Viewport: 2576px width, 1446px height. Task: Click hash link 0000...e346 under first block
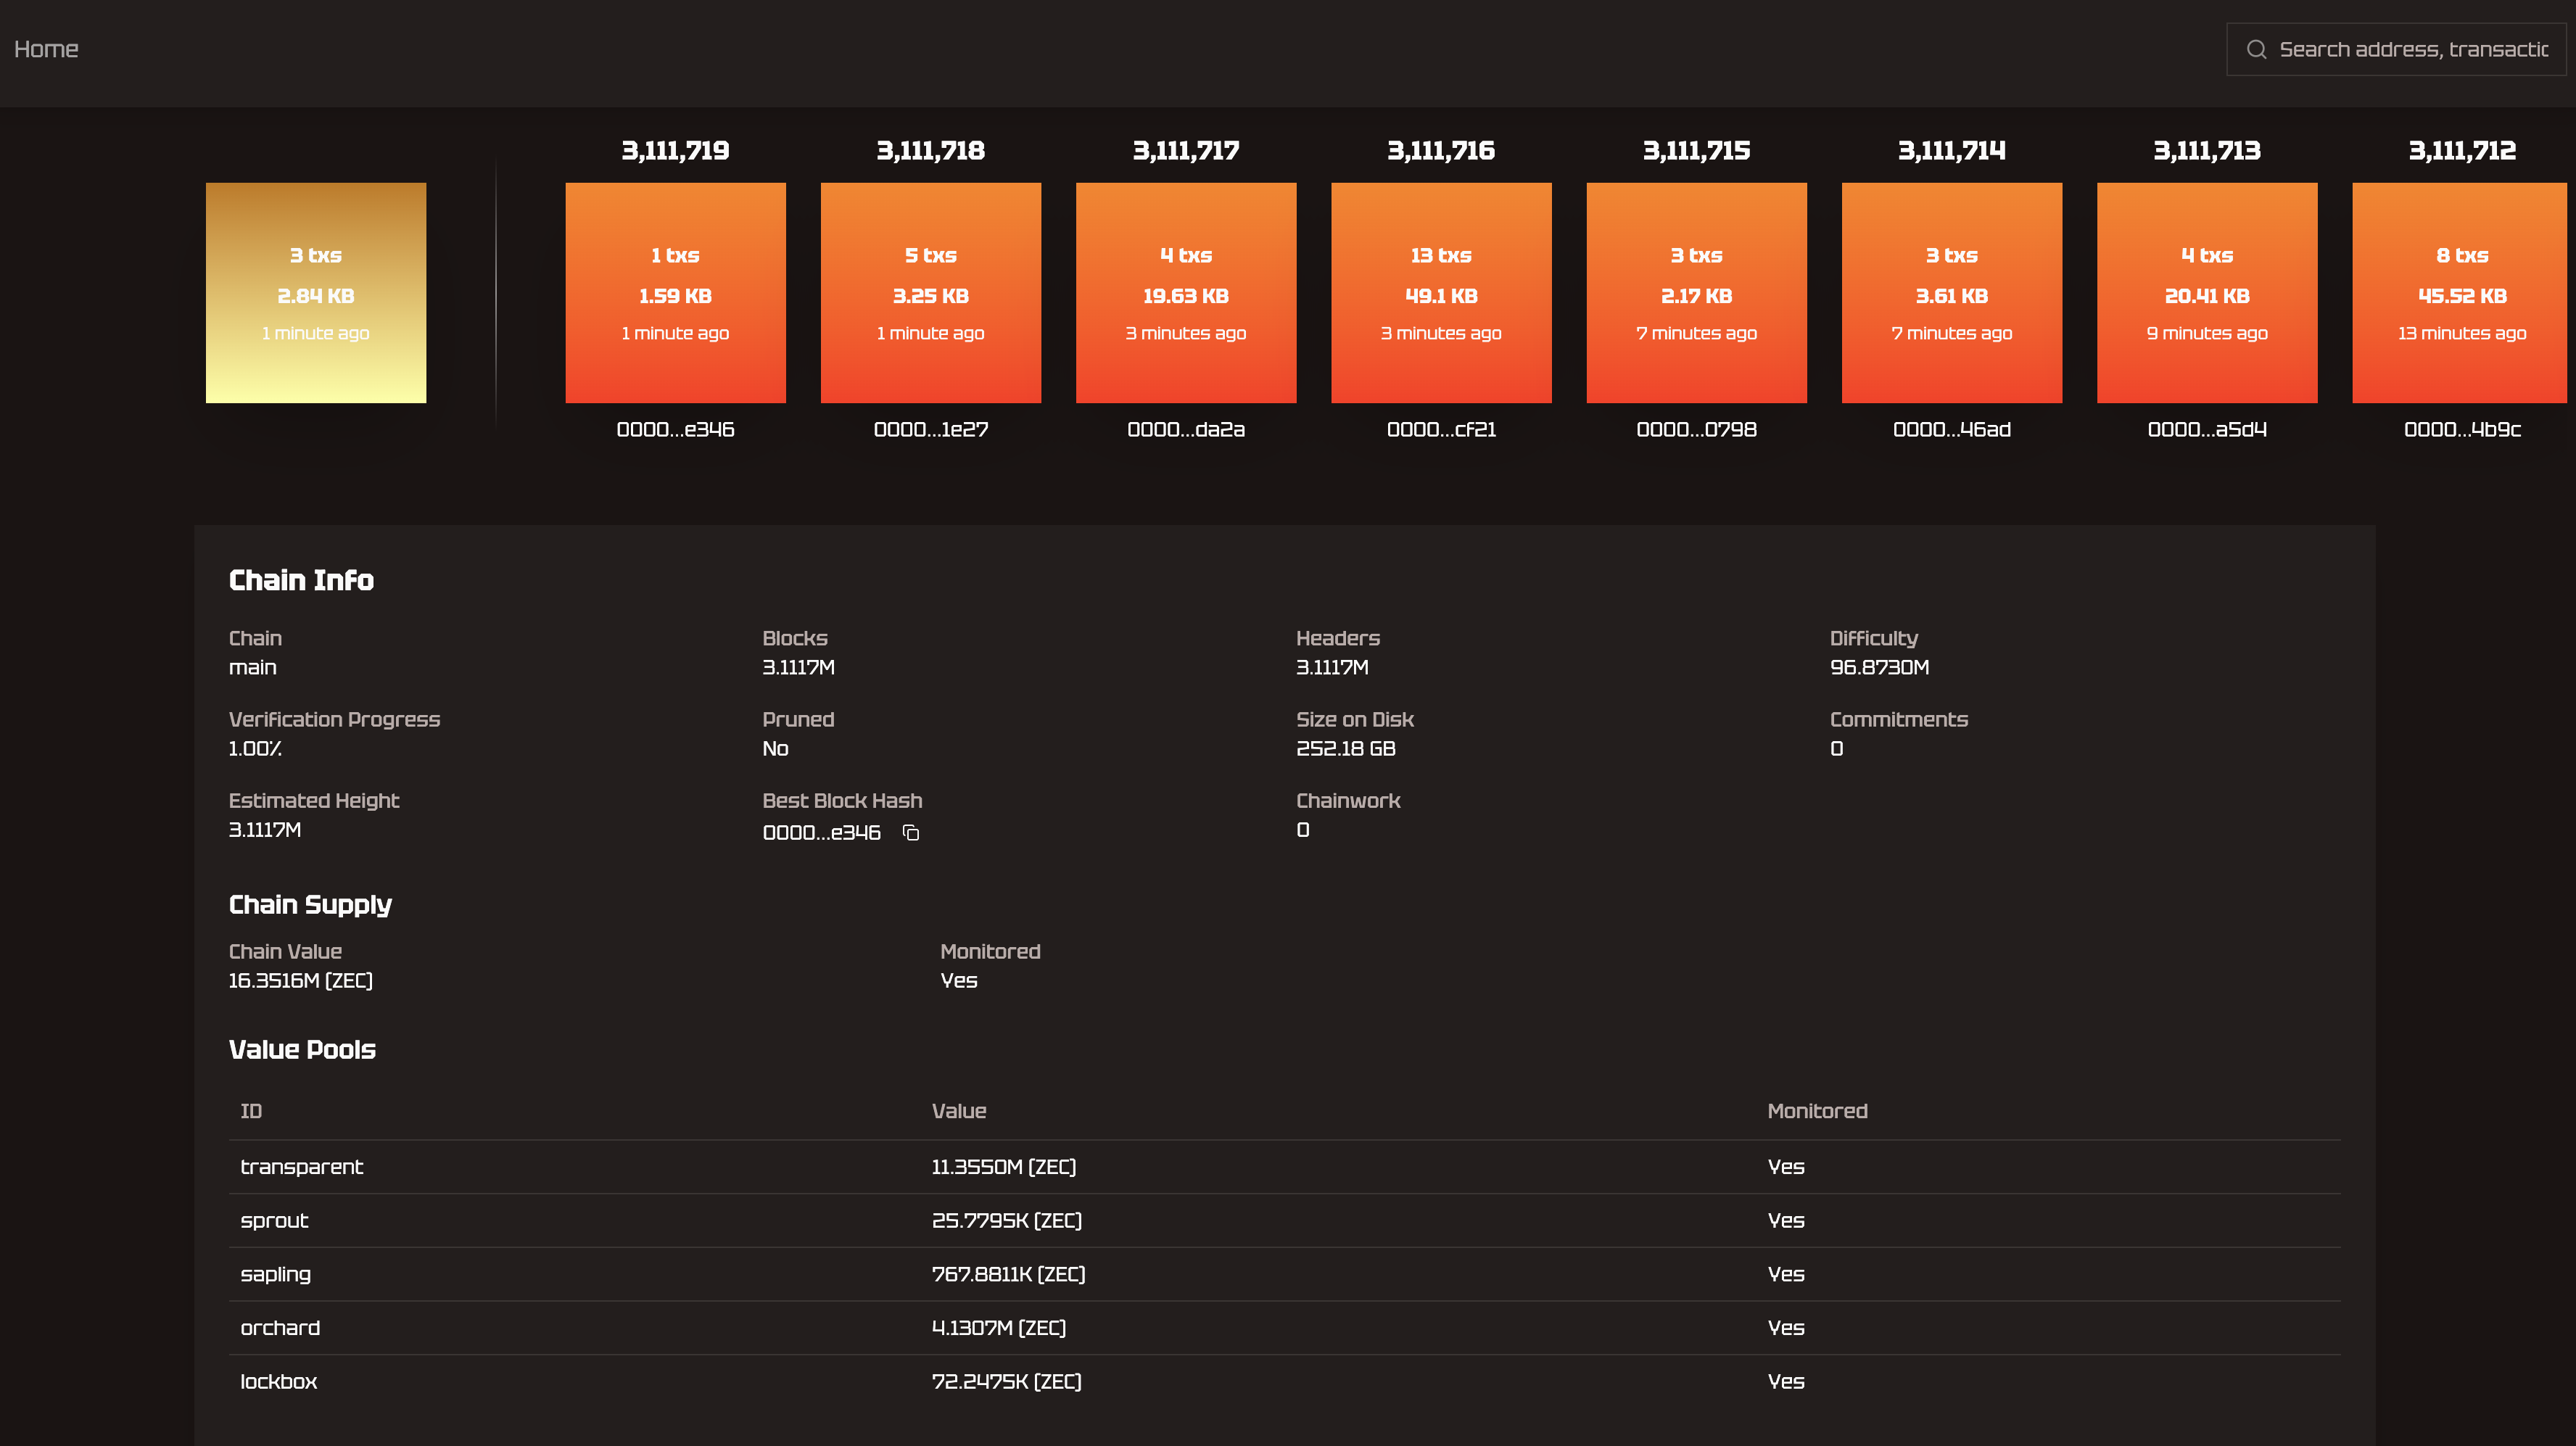(x=675, y=430)
